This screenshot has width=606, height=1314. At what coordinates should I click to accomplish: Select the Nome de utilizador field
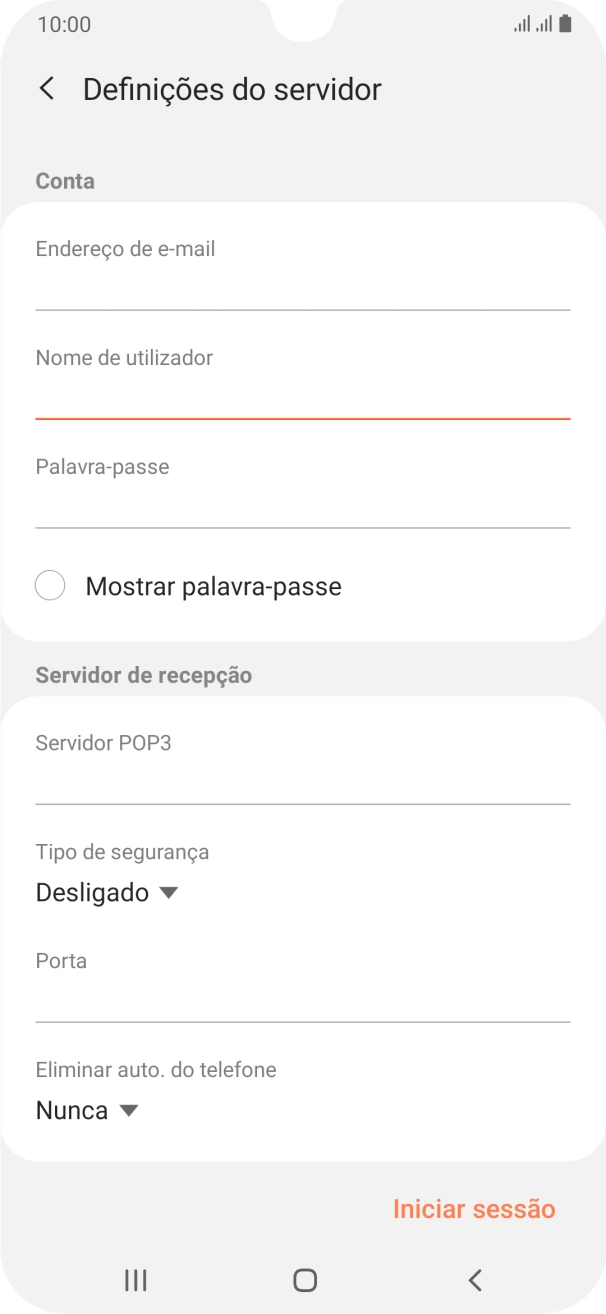302,397
